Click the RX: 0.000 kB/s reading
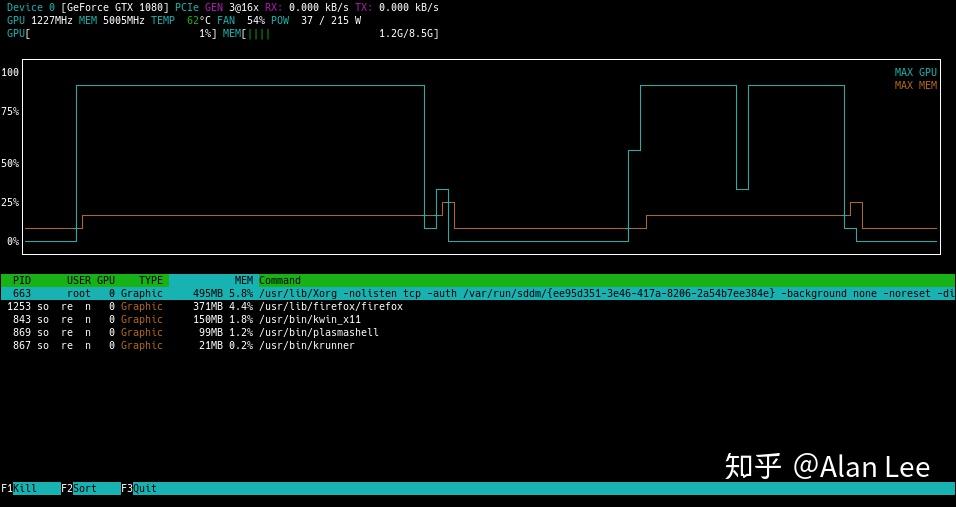This screenshot has width=956, height=507. coord(307,7)
